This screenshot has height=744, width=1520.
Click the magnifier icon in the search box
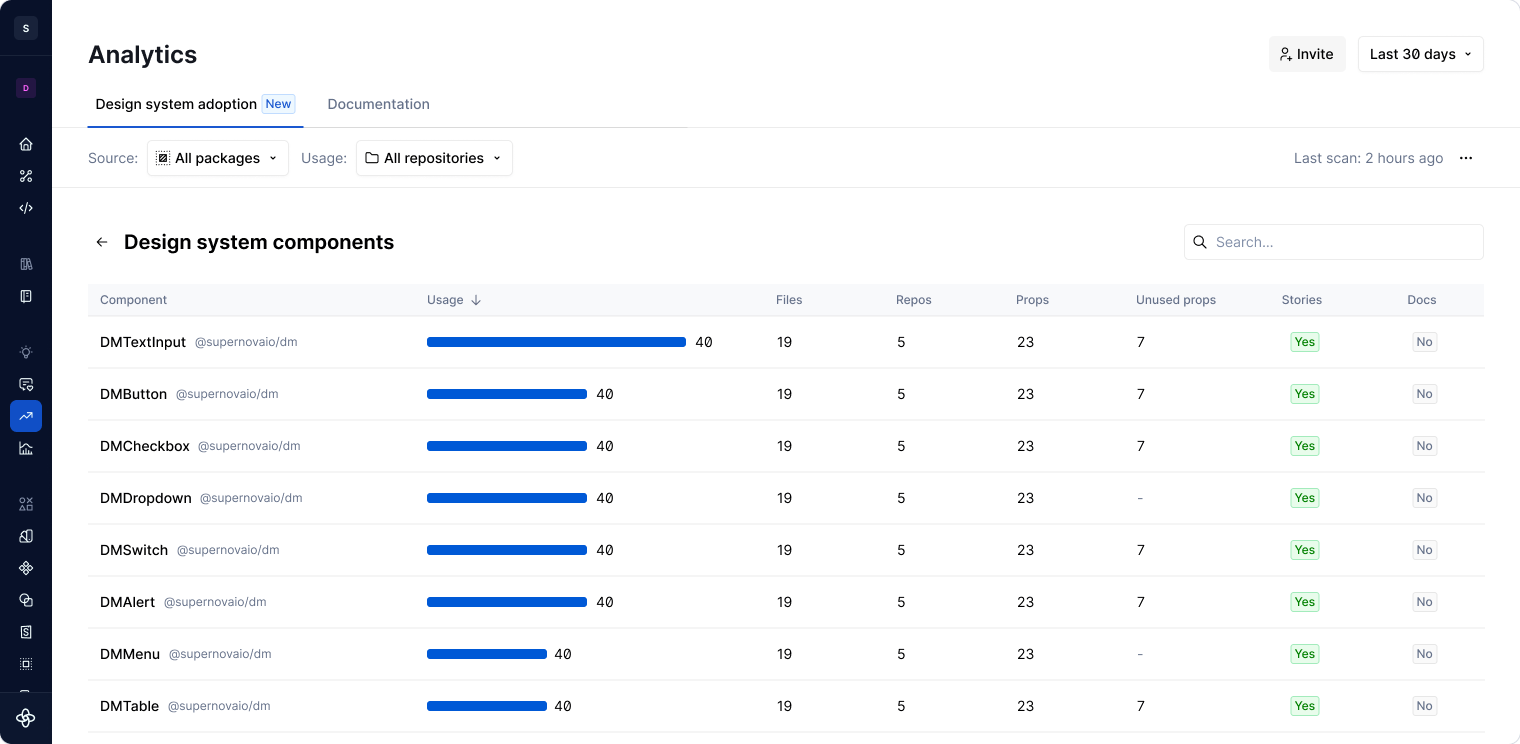pyautogui.click(x=1200, y=242)
